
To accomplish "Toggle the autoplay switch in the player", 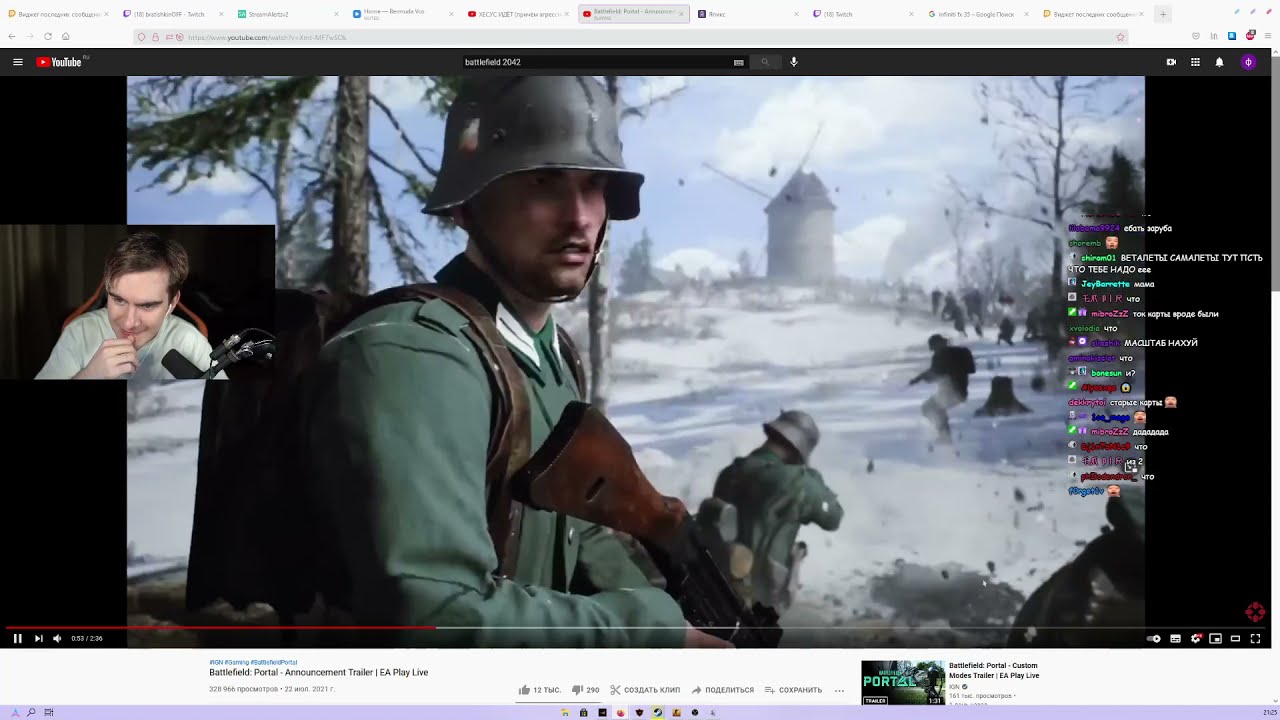I will point(1153,638).
